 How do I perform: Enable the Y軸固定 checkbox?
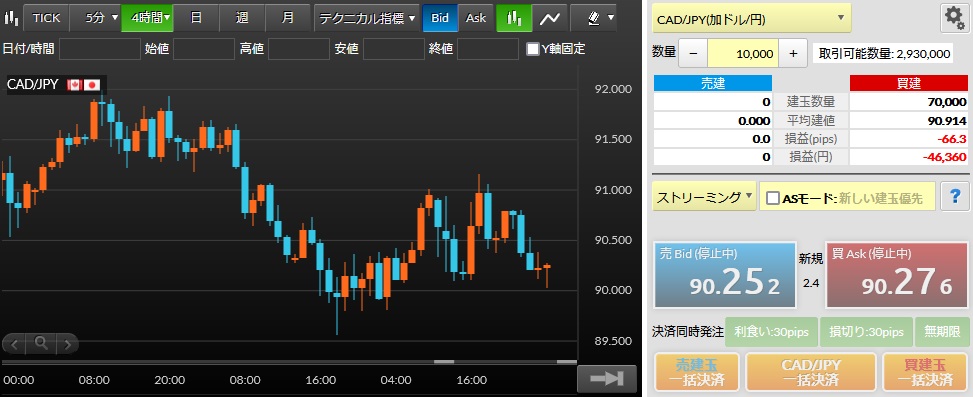532,49
